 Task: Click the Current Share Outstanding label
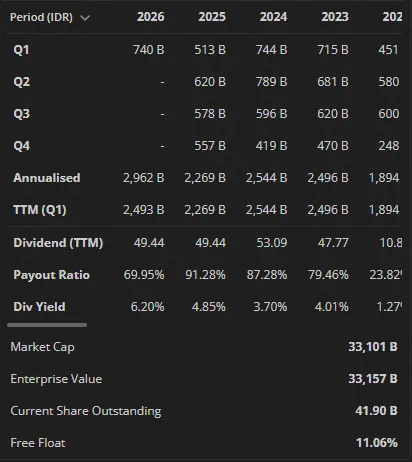pyautogui.click(x=86, y=411)
